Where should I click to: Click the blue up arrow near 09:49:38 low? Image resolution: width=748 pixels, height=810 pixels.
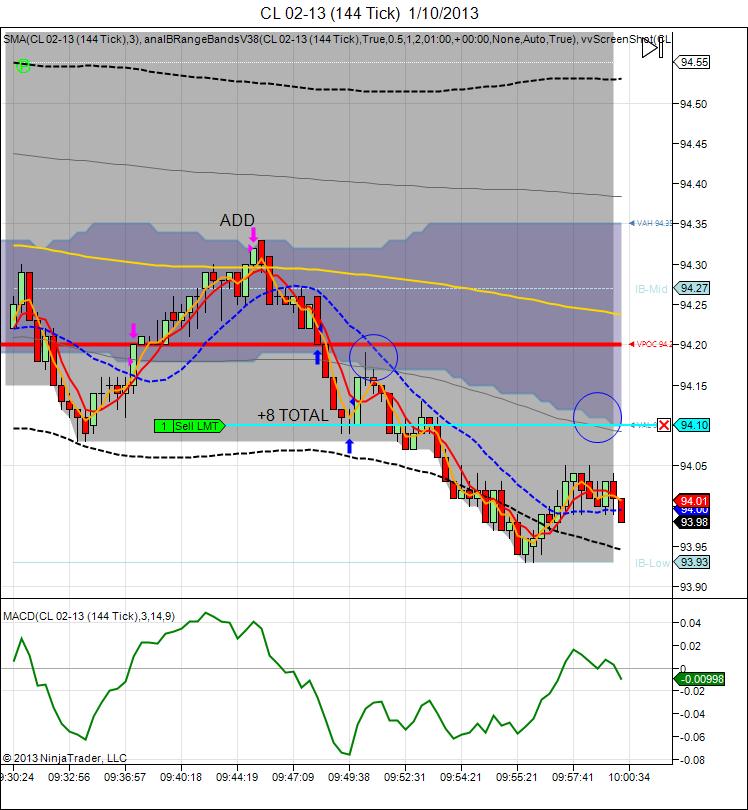[349, 446]
